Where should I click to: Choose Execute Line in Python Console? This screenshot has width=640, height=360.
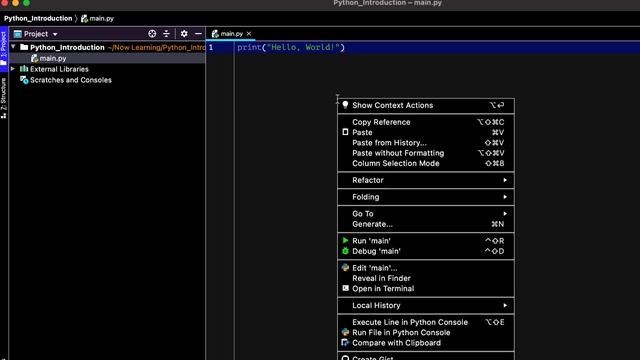click(x=426, y=322)
